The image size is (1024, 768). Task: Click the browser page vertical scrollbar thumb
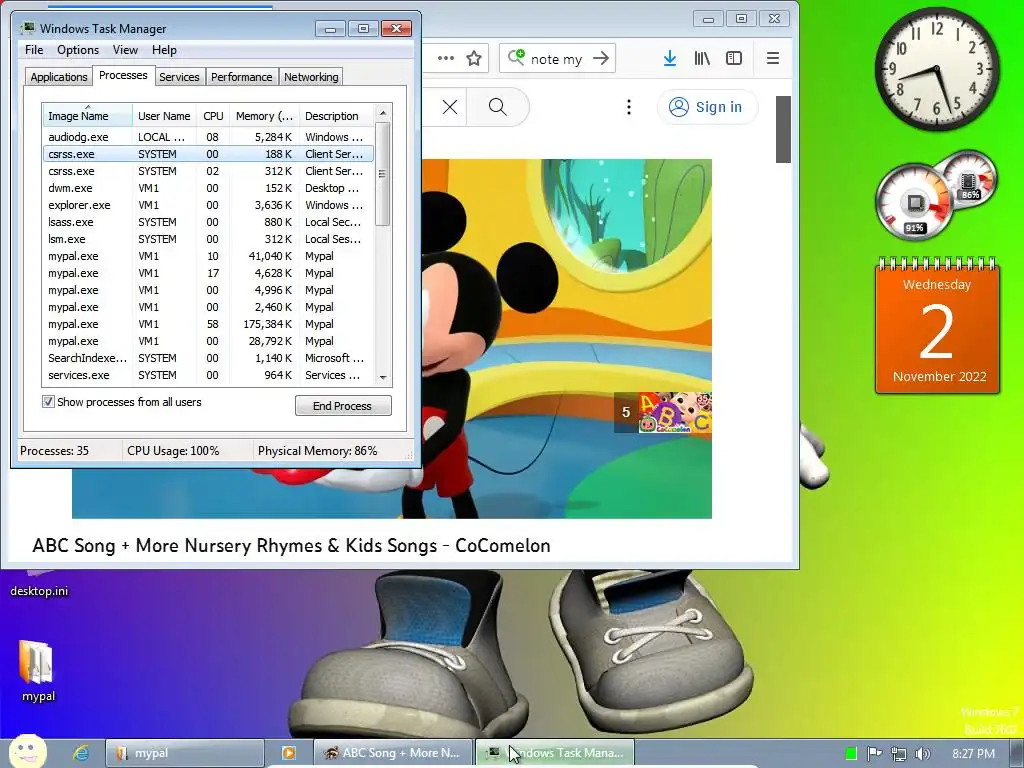(783, 129)
